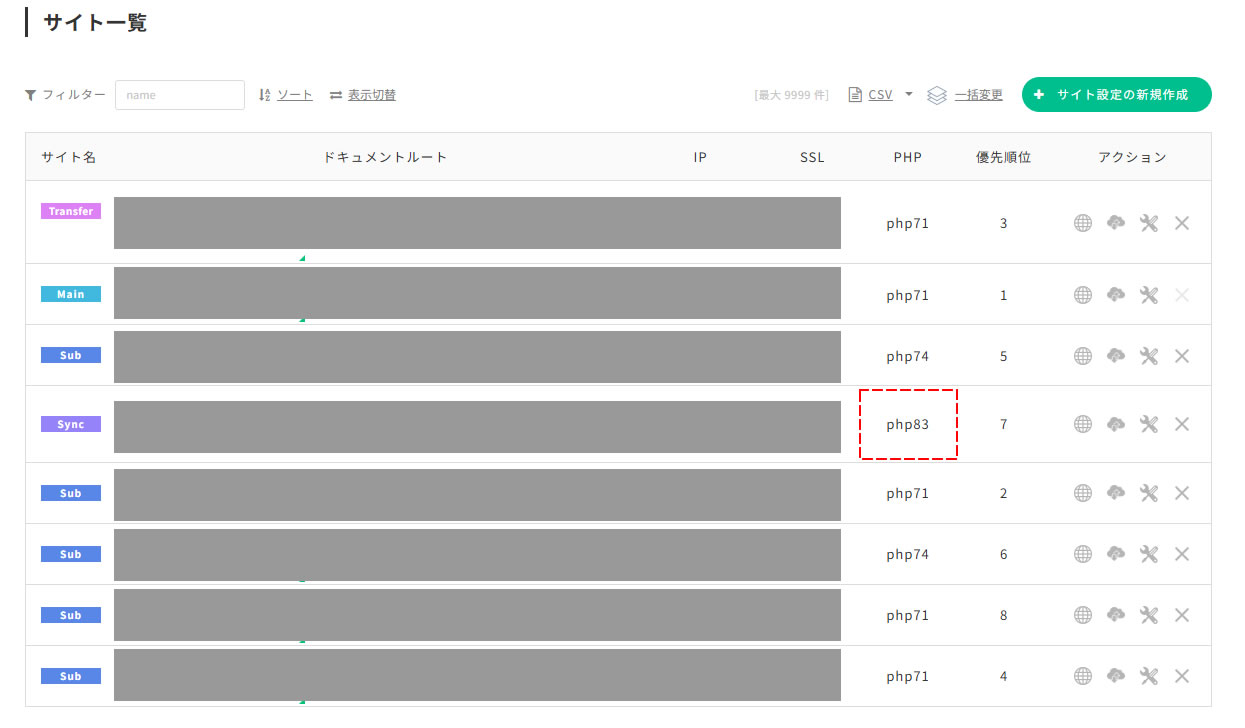The image size is (1245, 728).
Task: Click the funnel filter icon
Action: click(x=30, y=95)
